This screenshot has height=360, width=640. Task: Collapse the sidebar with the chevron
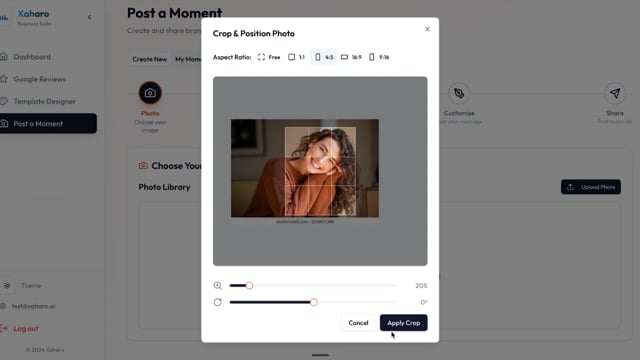pyautogui.click(x=89, y=17)
